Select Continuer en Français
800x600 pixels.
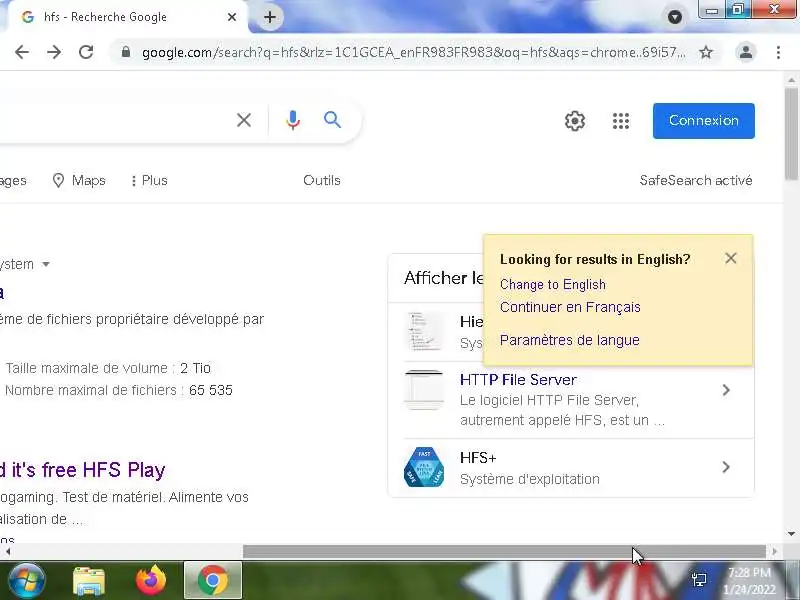coord(570,307)
